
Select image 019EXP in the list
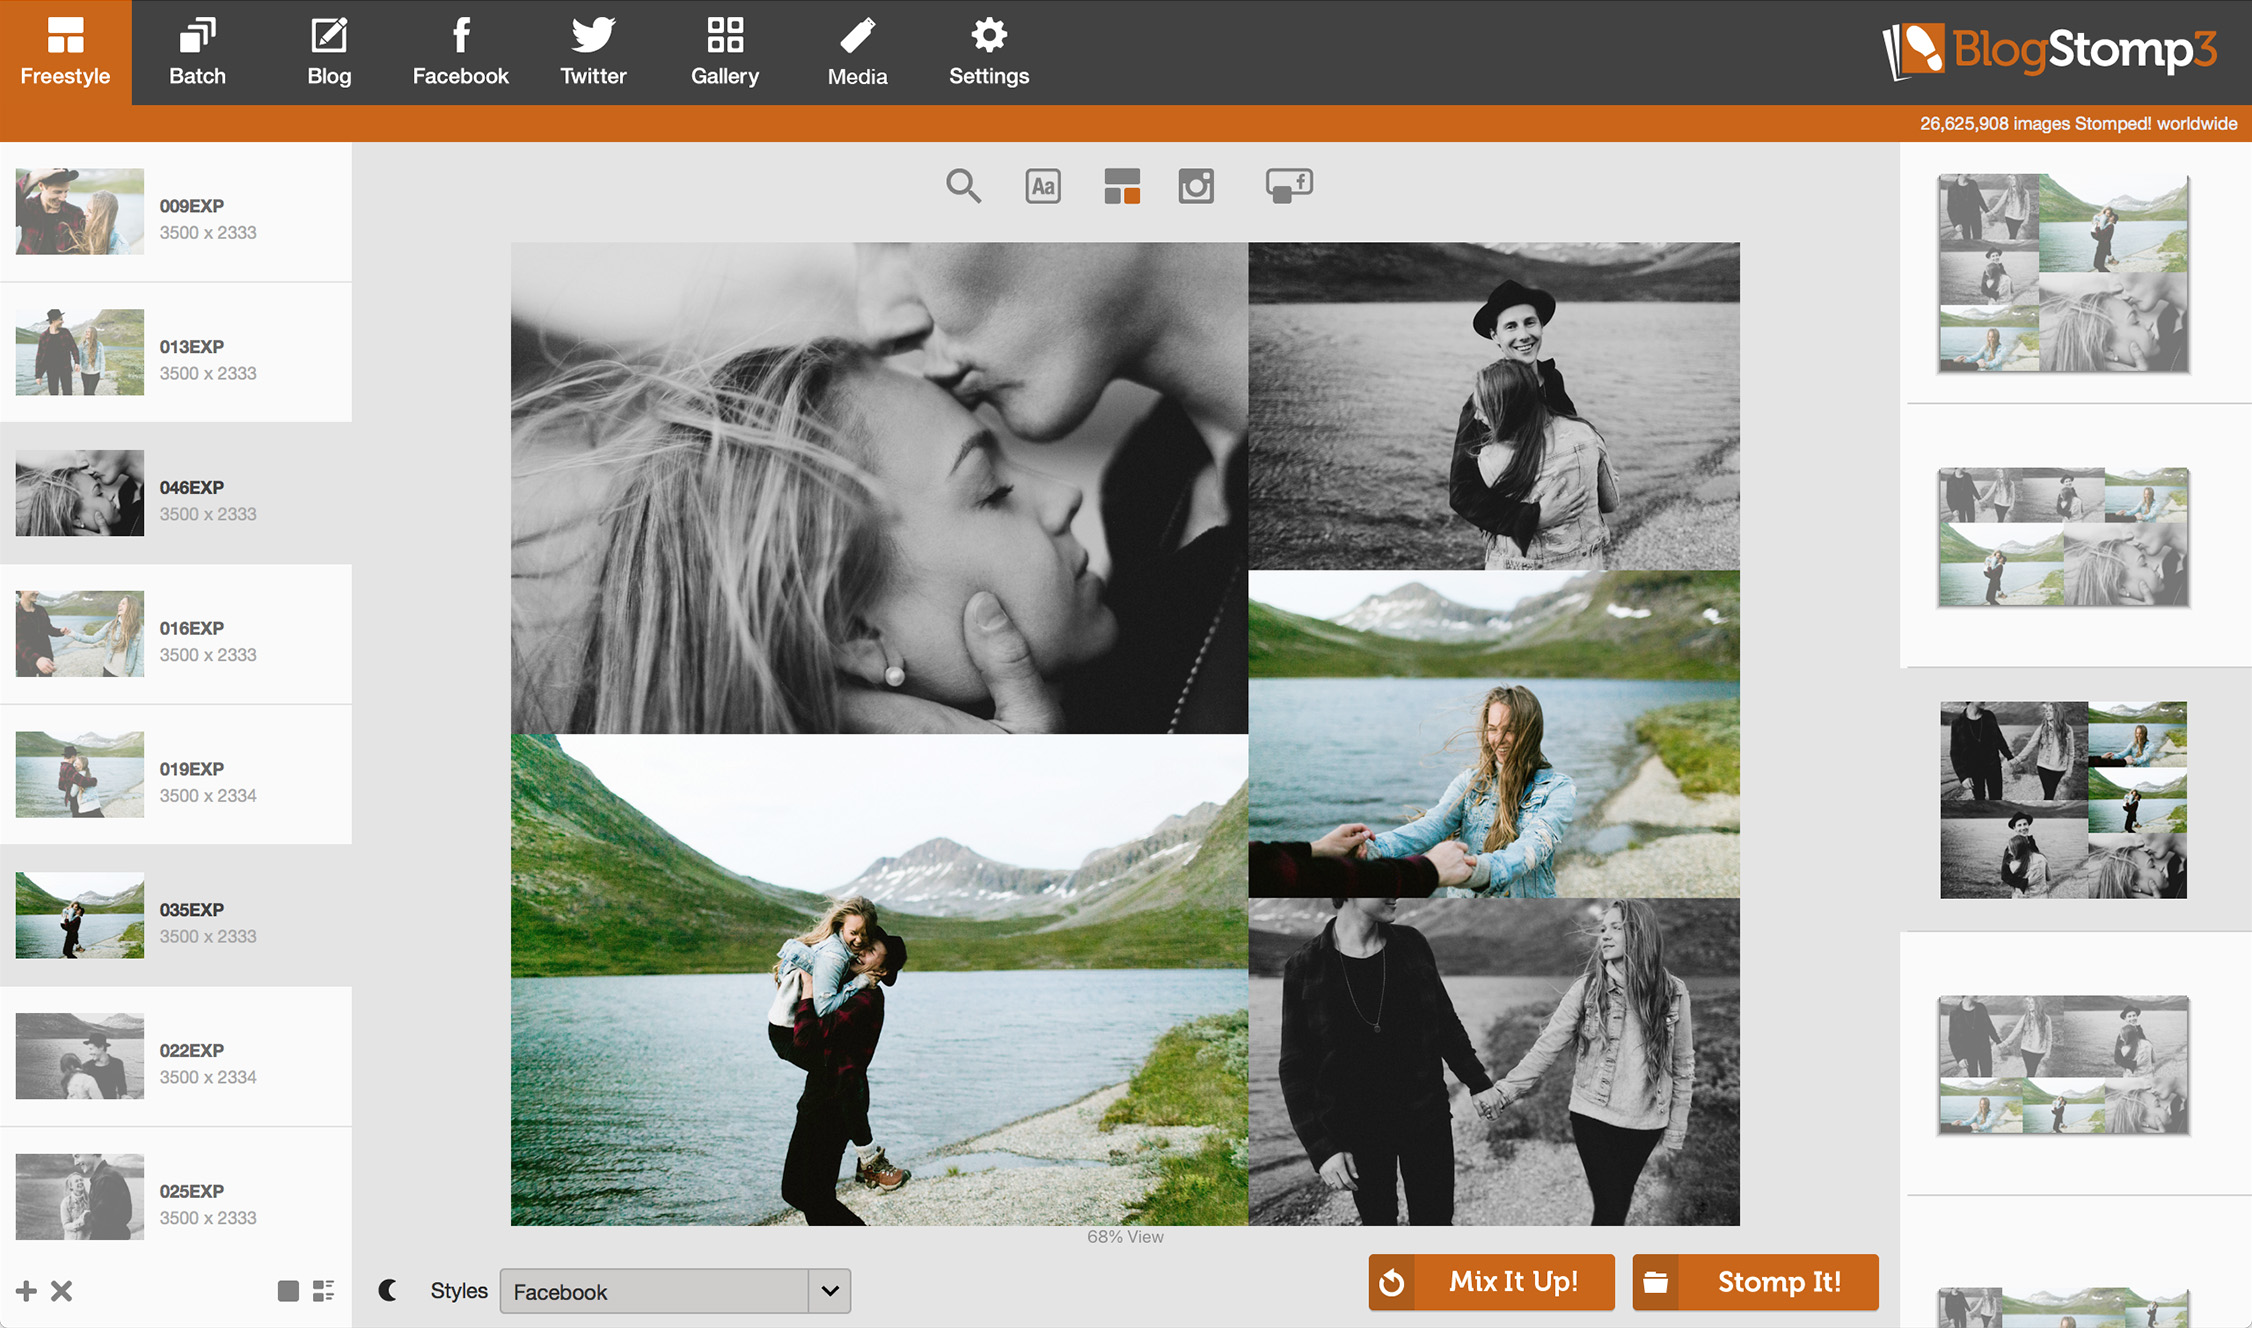coord(176,775)
